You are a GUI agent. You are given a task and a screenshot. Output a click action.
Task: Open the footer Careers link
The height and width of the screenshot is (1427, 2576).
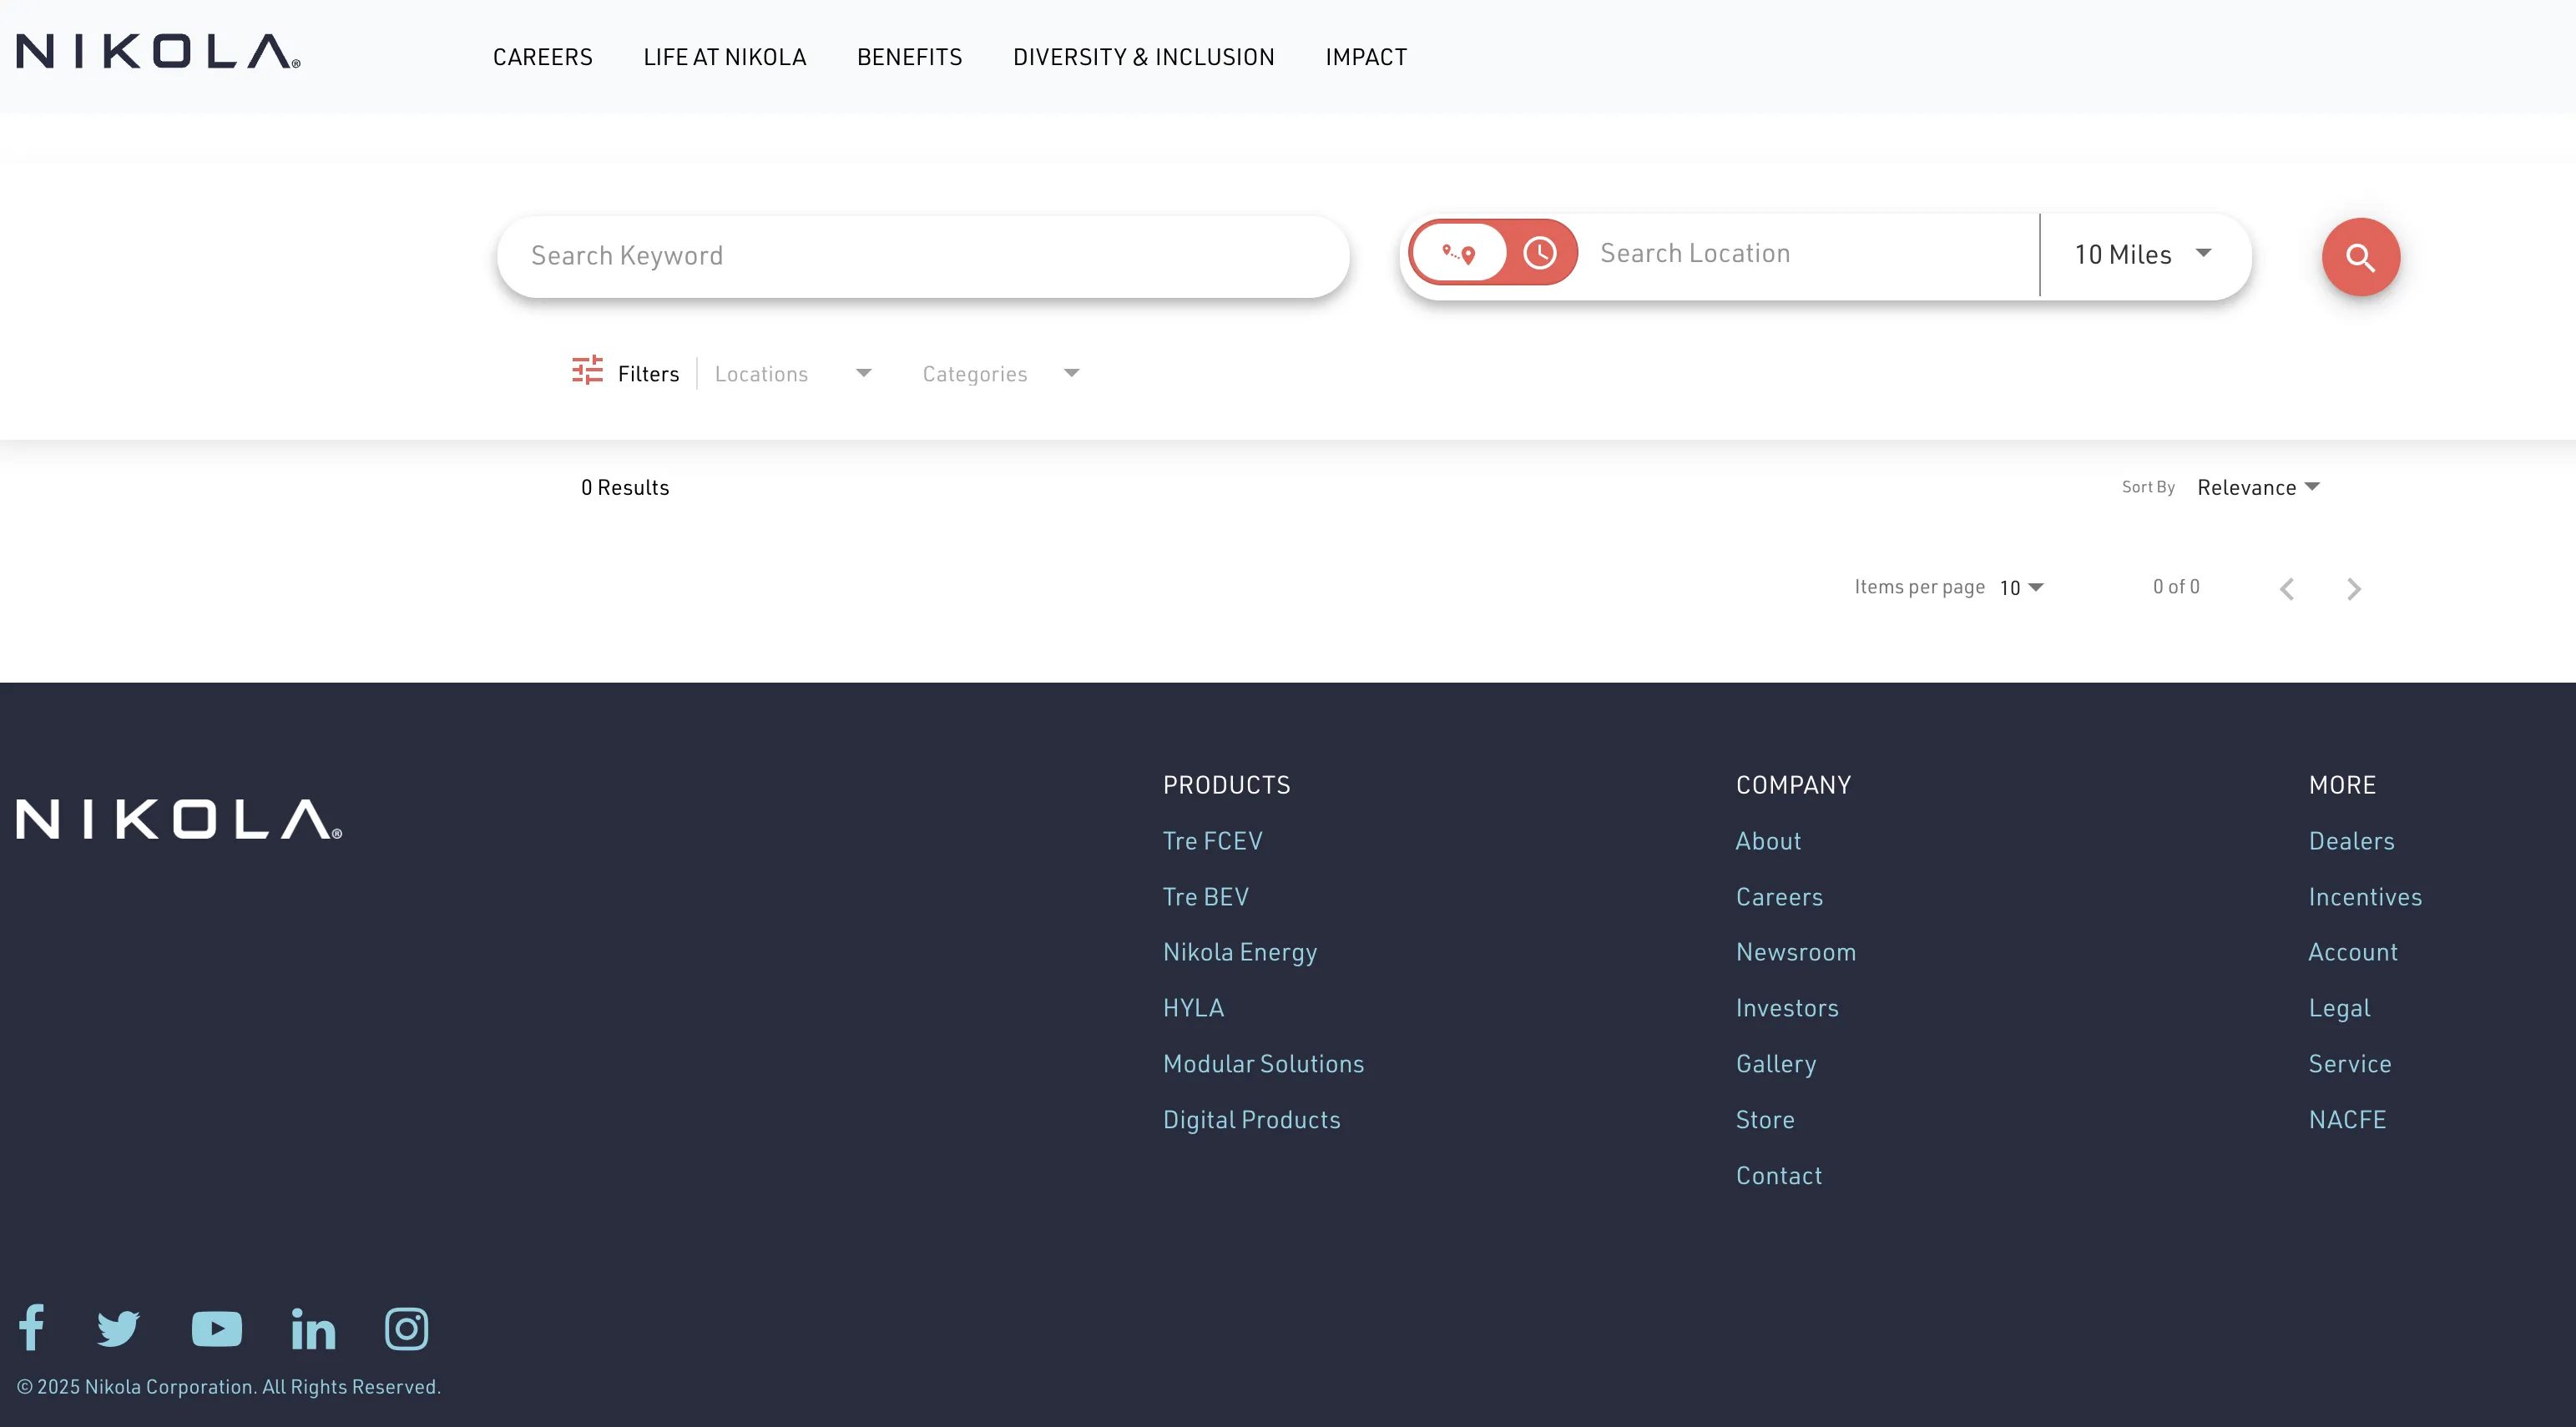coord(1779,897)
